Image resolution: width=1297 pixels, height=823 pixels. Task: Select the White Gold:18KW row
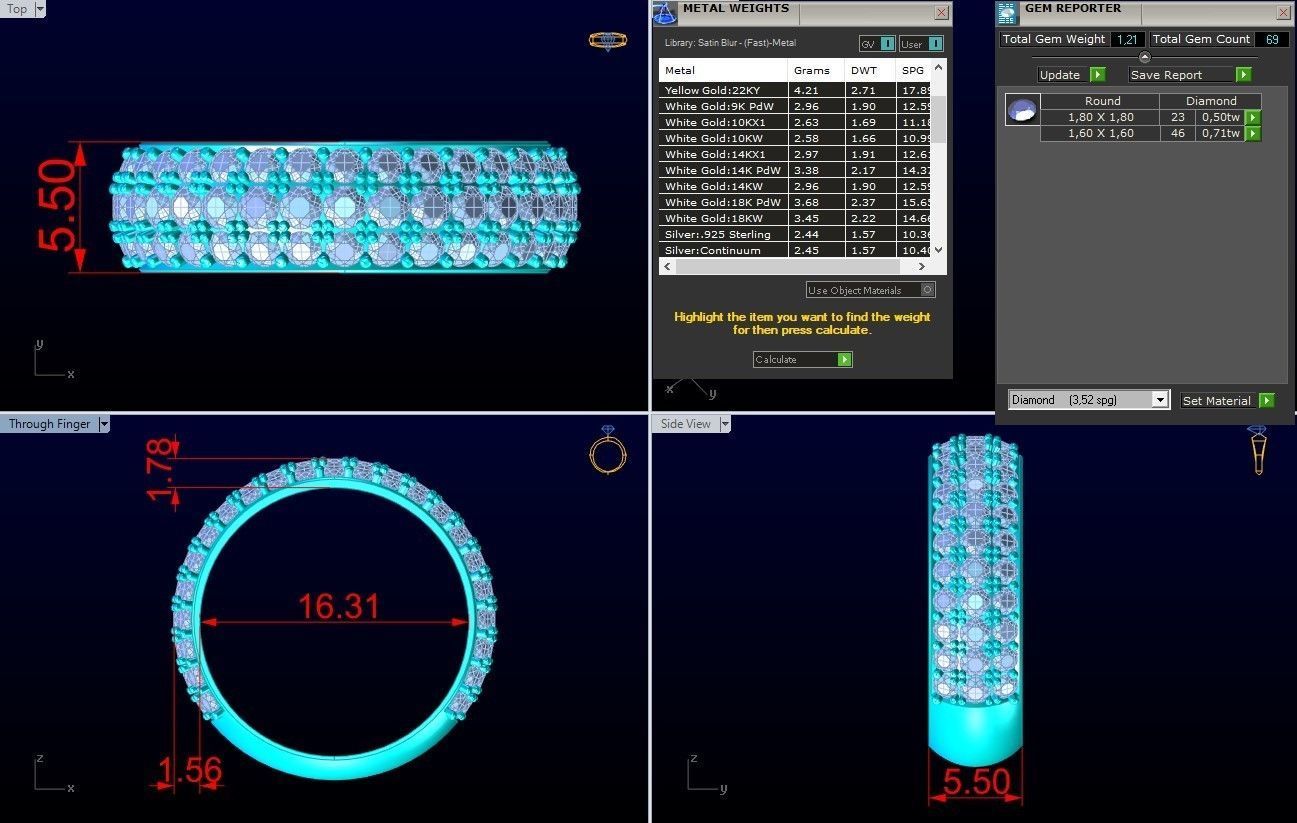tap(795, 218)
